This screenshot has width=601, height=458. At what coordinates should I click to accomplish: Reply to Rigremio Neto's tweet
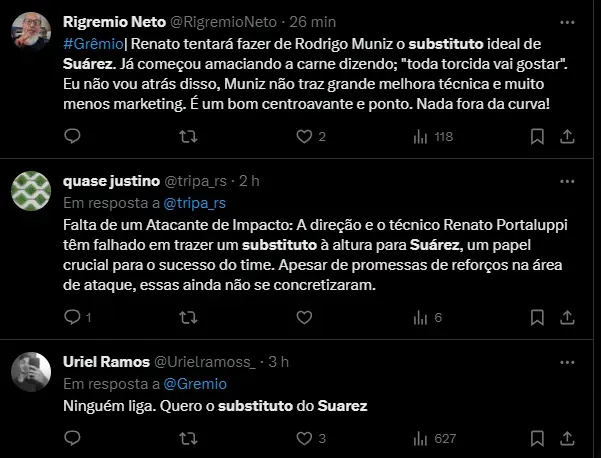(x=71, y=136)
